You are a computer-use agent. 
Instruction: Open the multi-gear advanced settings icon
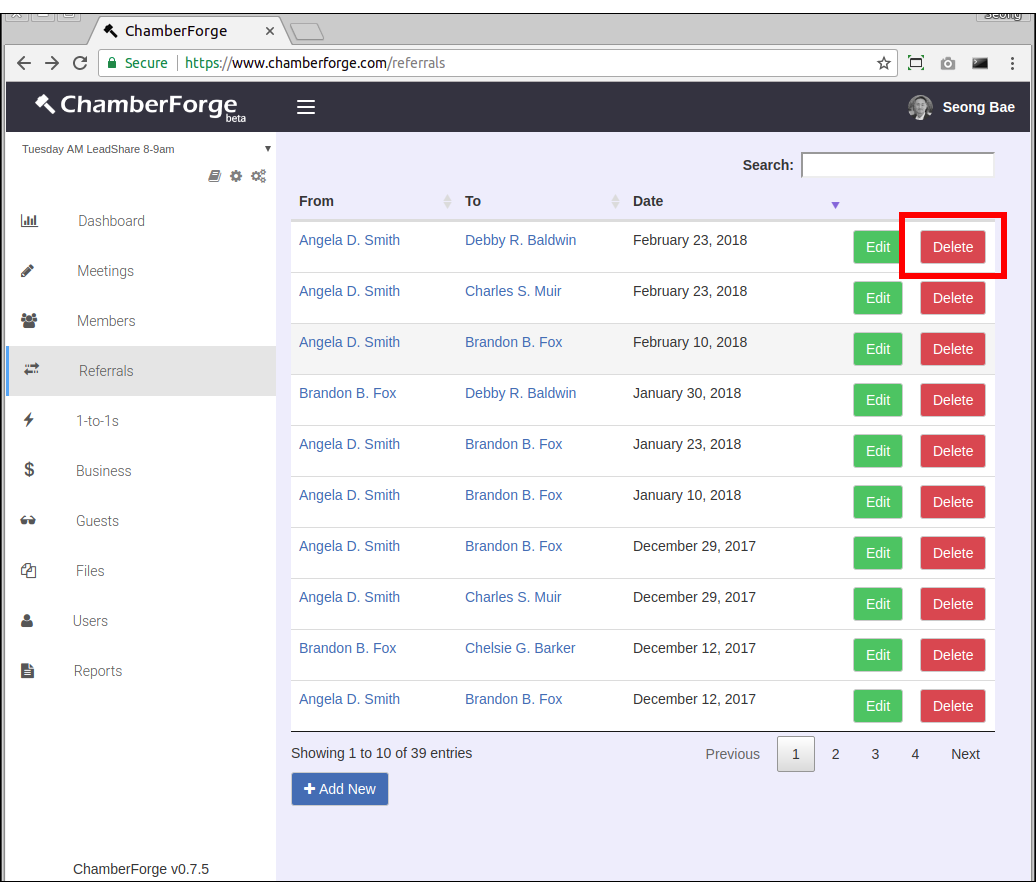[258, 176]
